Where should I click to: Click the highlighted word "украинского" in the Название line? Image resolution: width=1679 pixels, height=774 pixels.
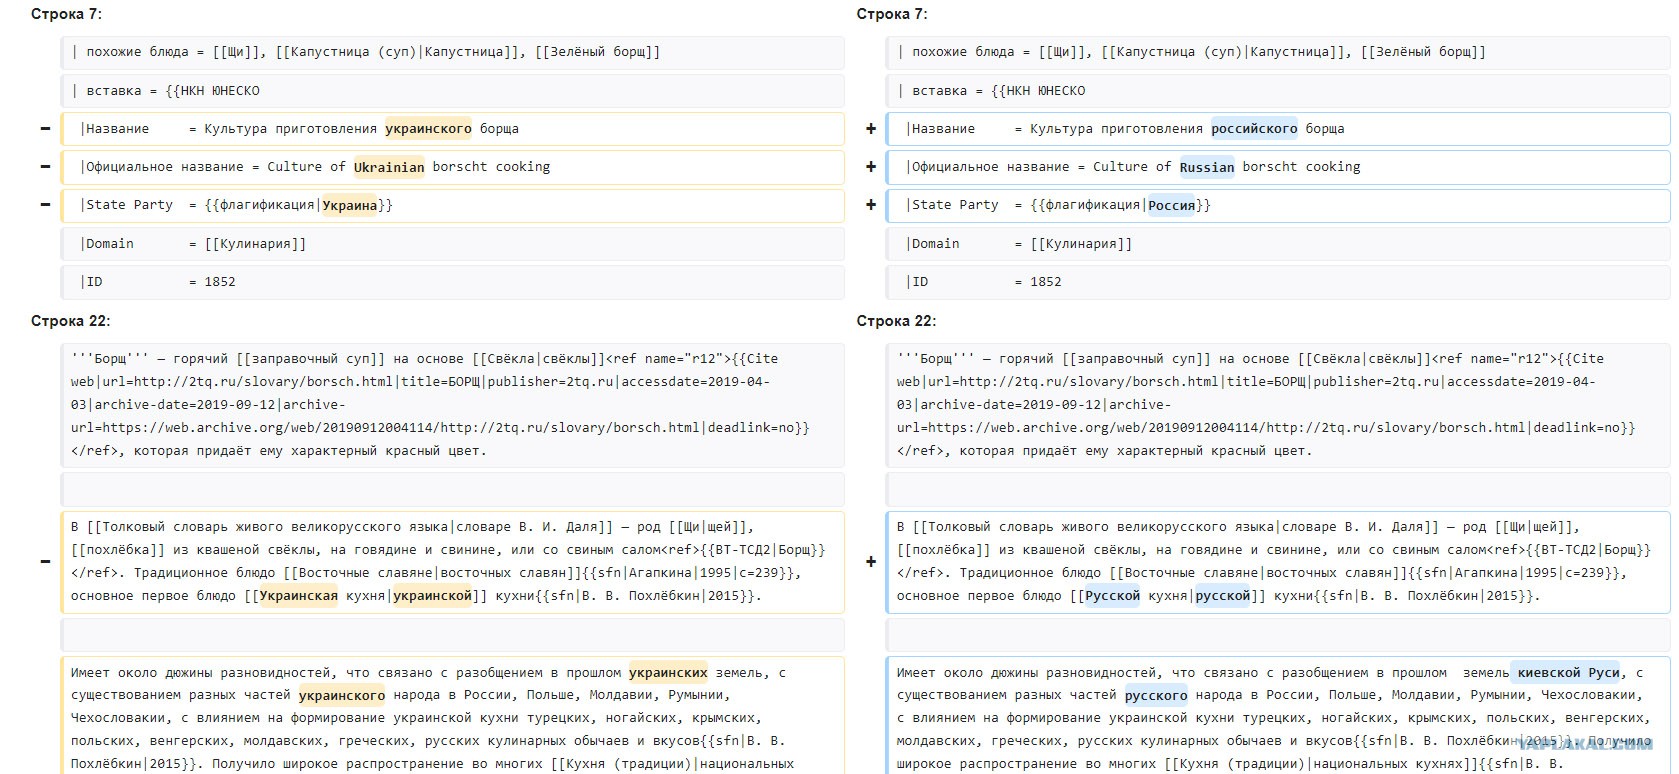[x=428, y=129]
